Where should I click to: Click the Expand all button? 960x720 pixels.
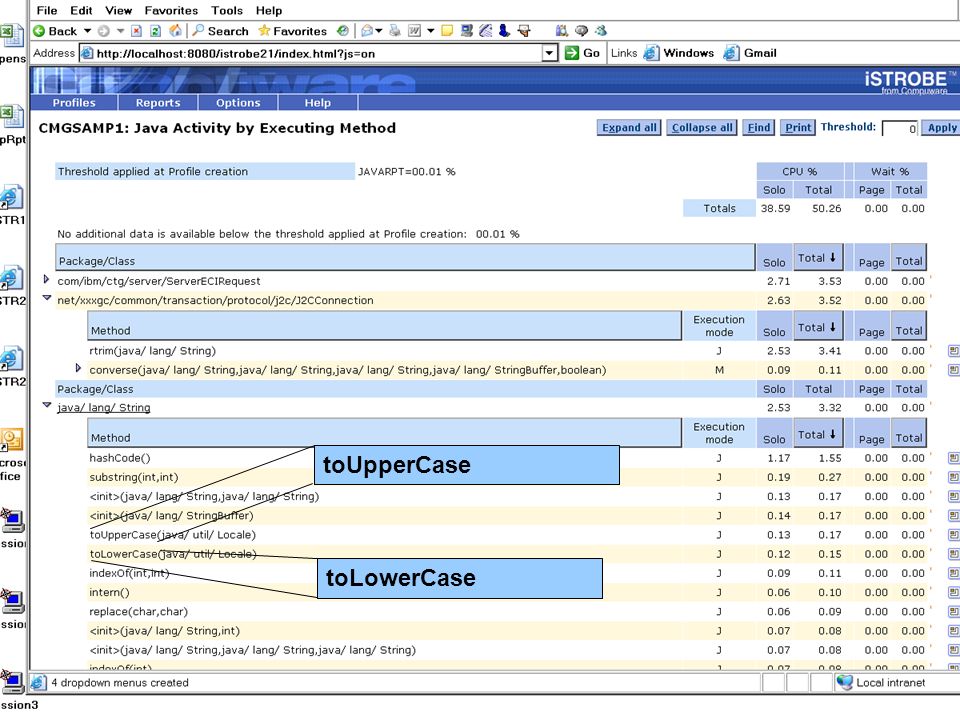pyautogui.click(x=629, y=127)
